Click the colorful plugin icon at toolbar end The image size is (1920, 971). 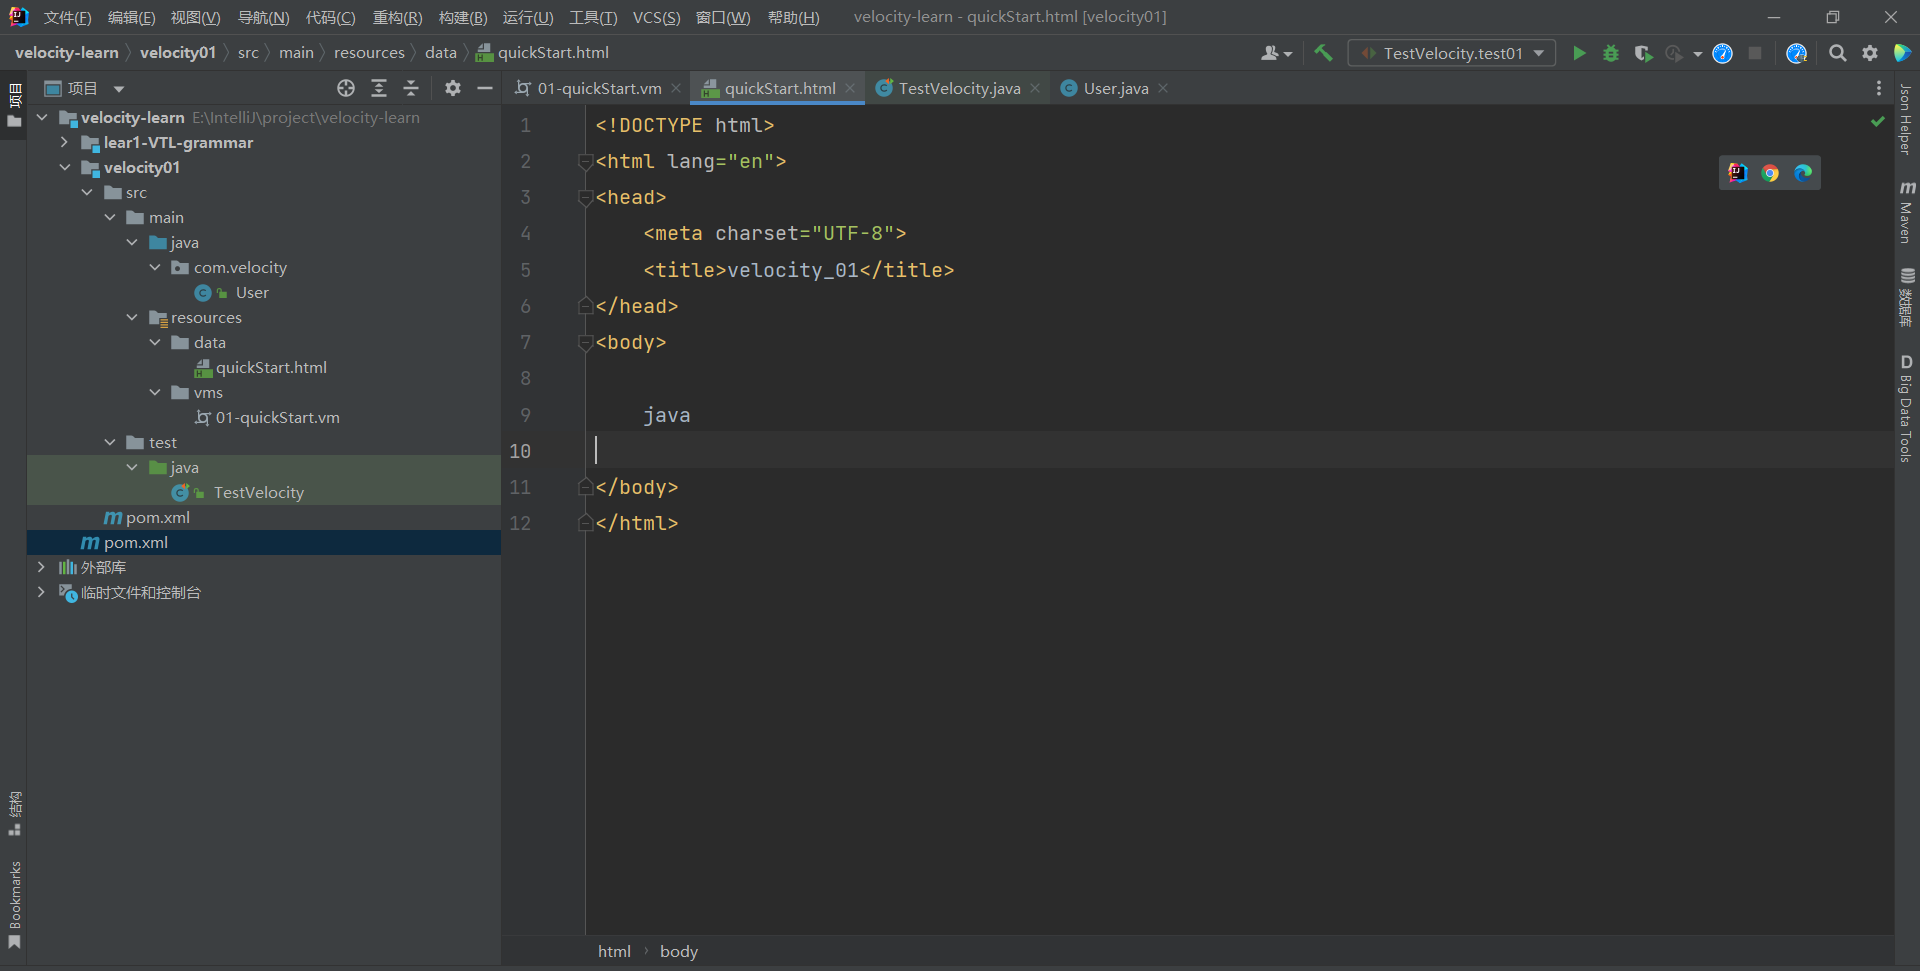pyautogui.click(x=1902, y=53)
